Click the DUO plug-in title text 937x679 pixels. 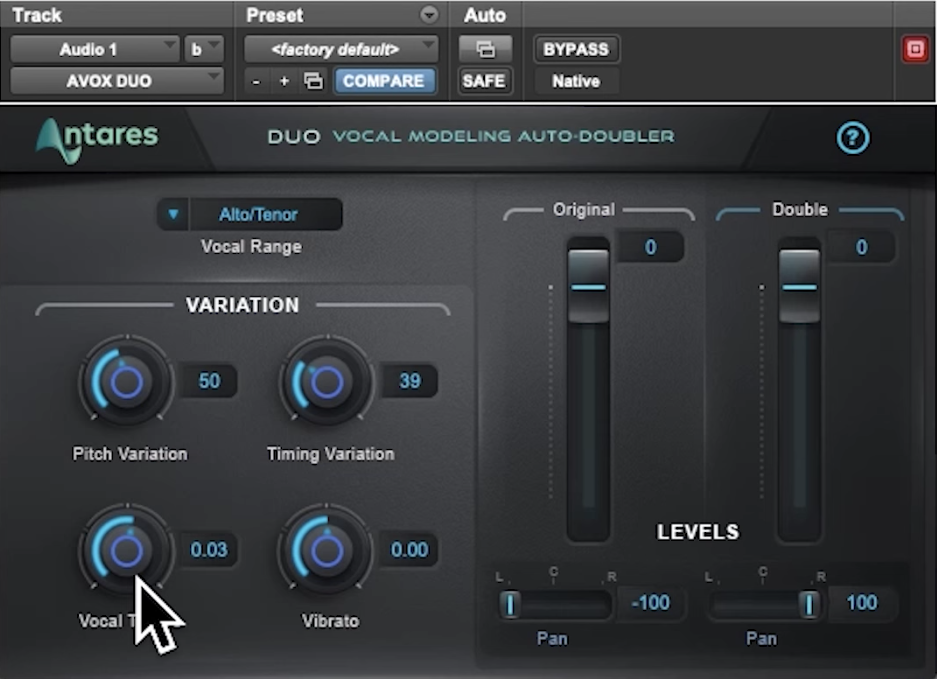[x=294, y=137]
